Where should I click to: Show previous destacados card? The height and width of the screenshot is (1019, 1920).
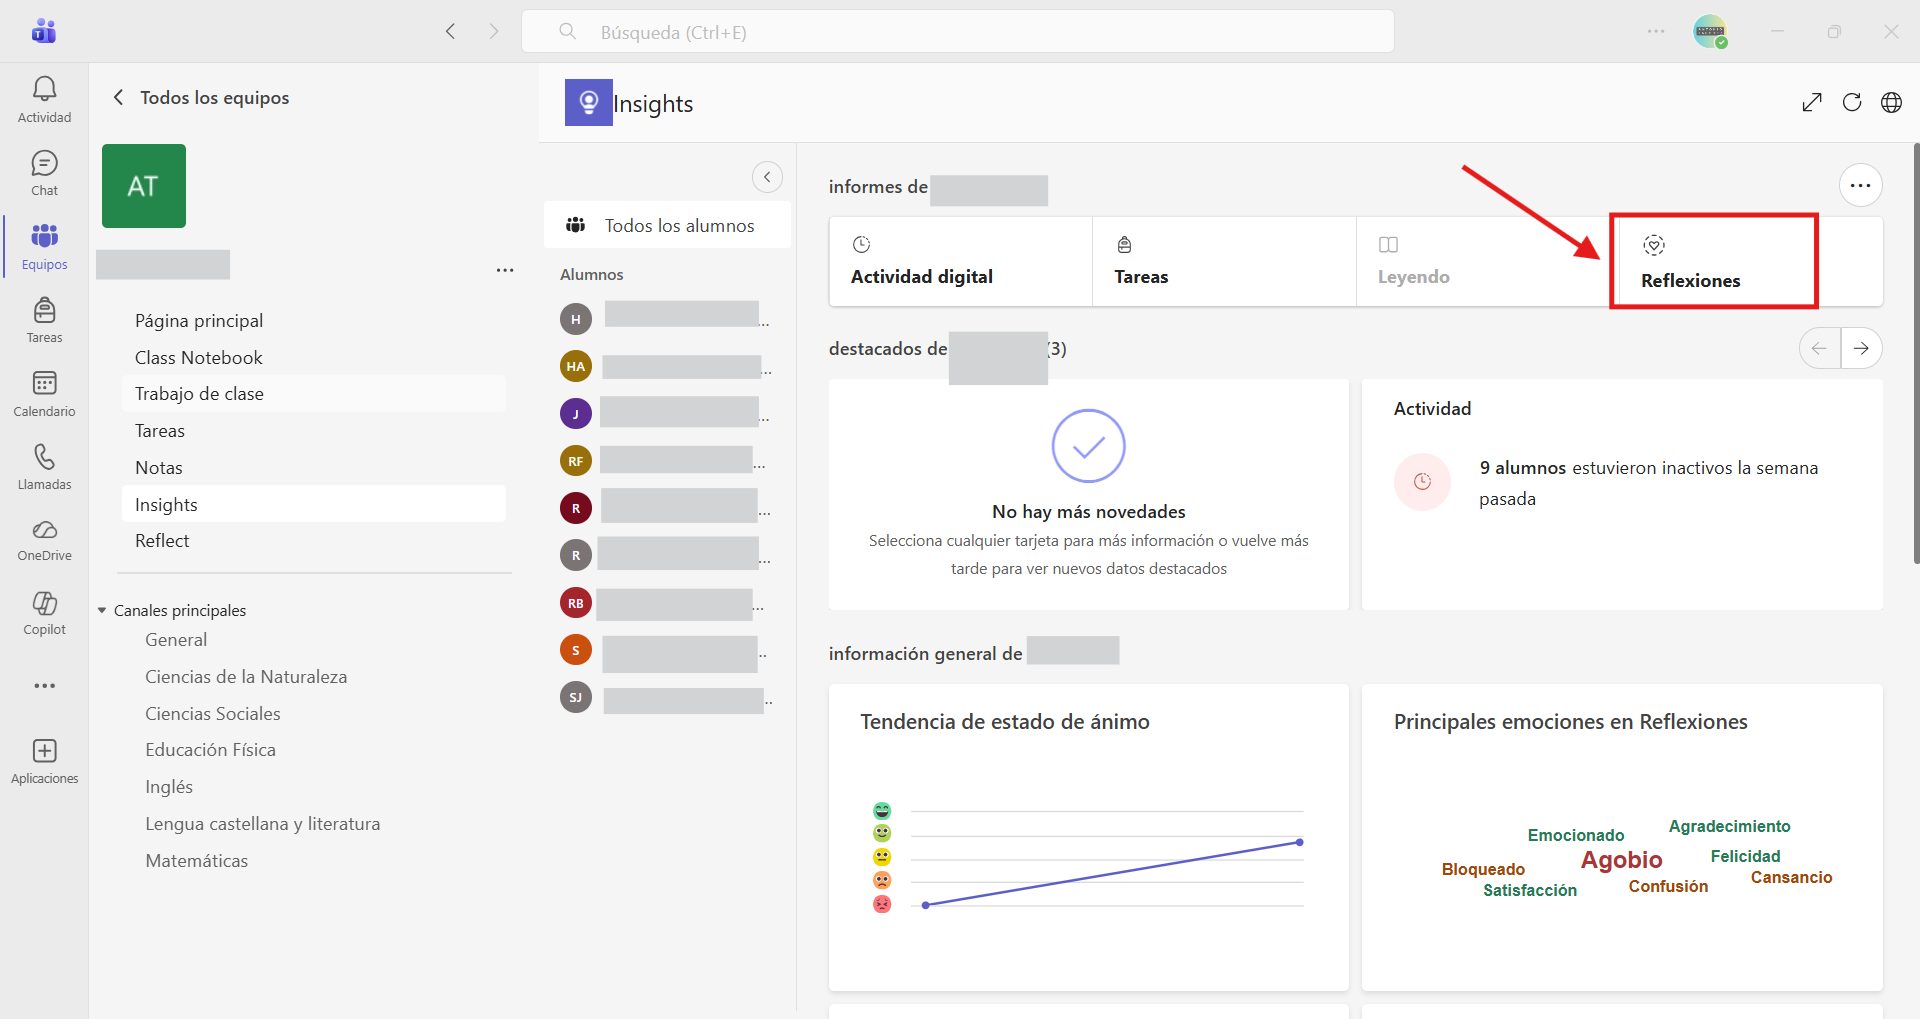pos(1819,348)
